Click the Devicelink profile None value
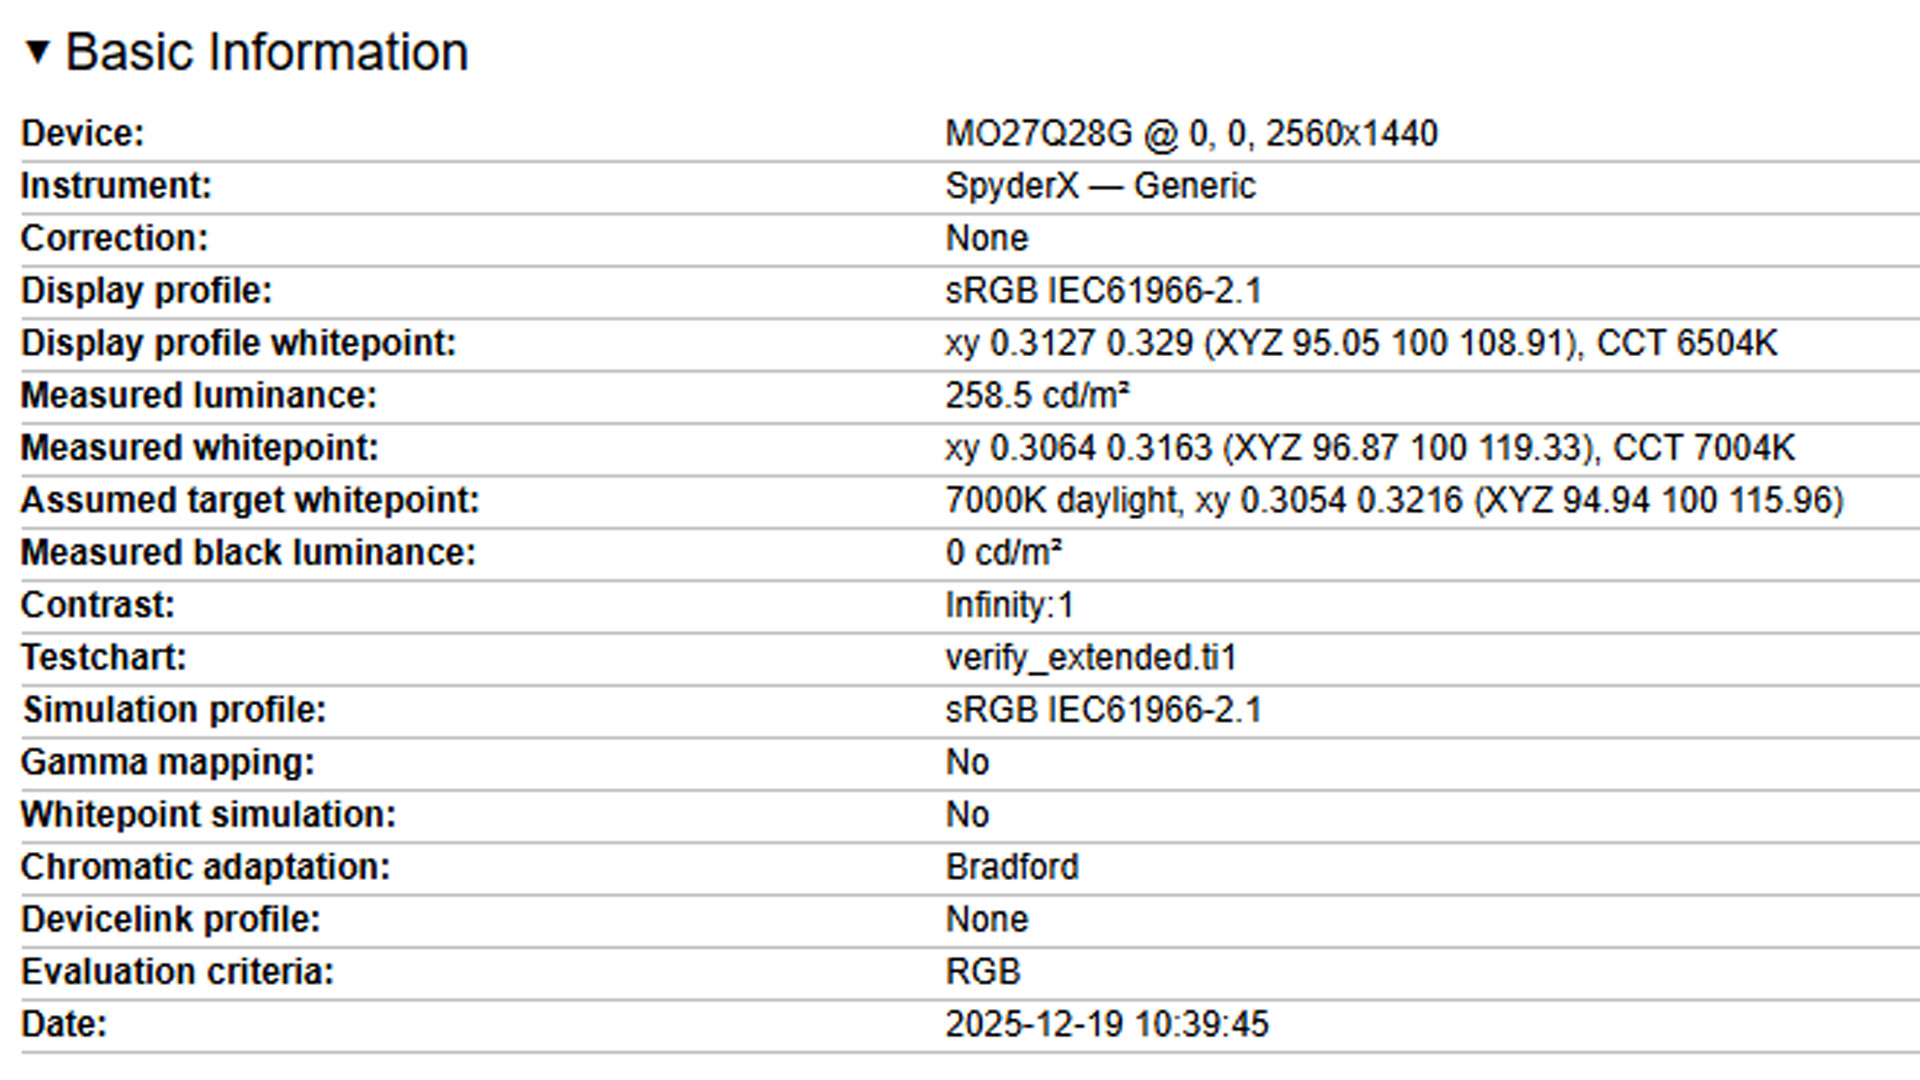This screenshot has width=1920, height=1080. tap(986, 919)
